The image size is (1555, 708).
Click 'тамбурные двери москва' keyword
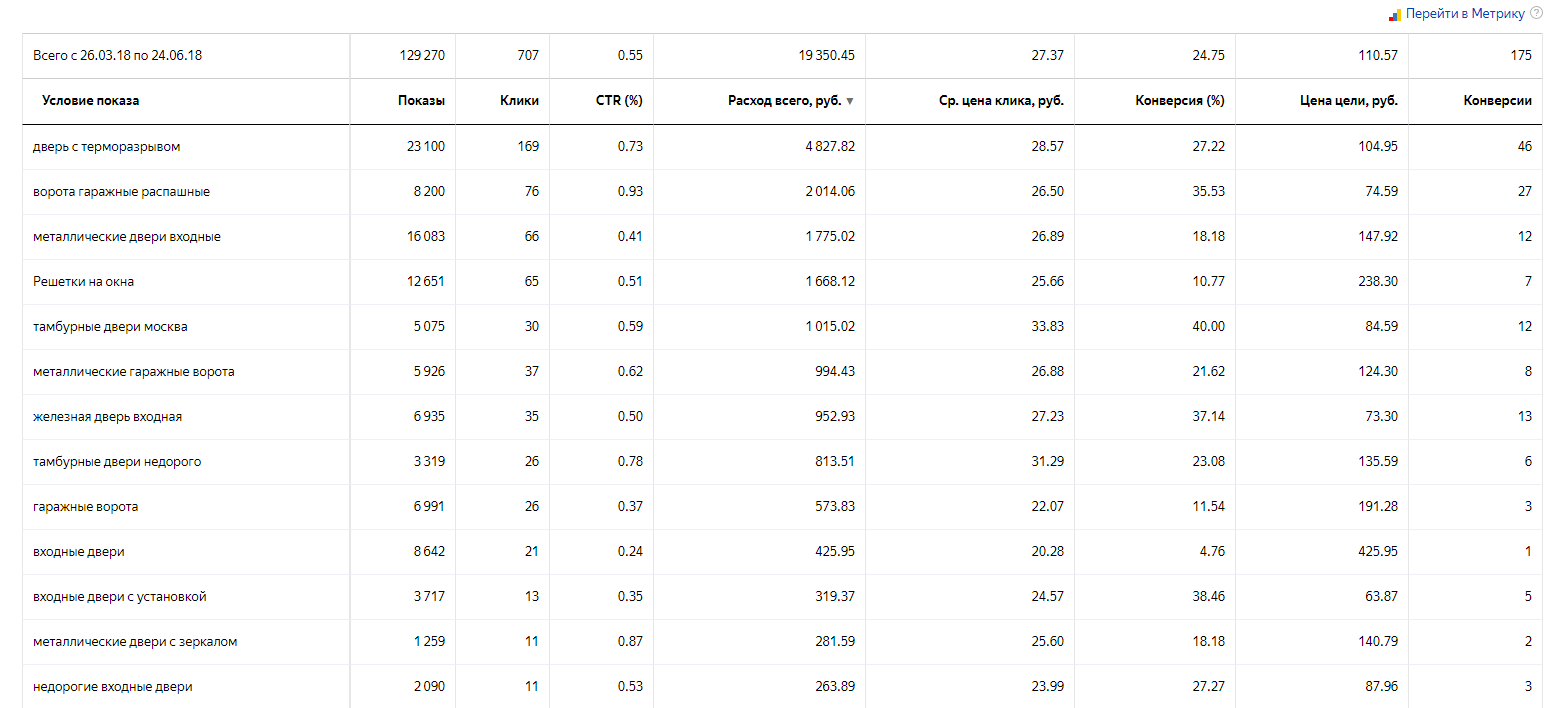point(110,327)
